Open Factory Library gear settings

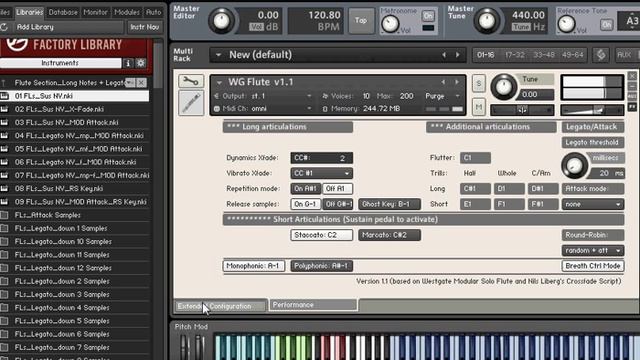pos(141,63)
